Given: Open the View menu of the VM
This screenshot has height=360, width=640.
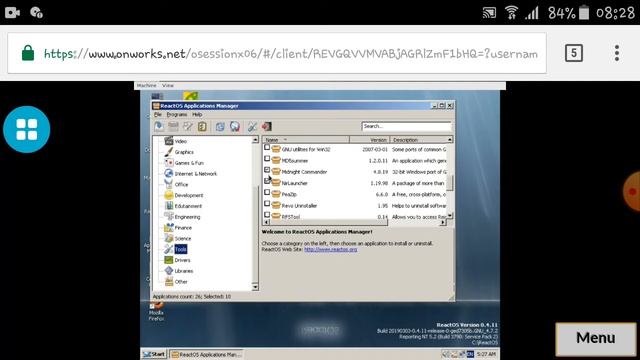Looking at the screenshot, I should pos(168,86).
